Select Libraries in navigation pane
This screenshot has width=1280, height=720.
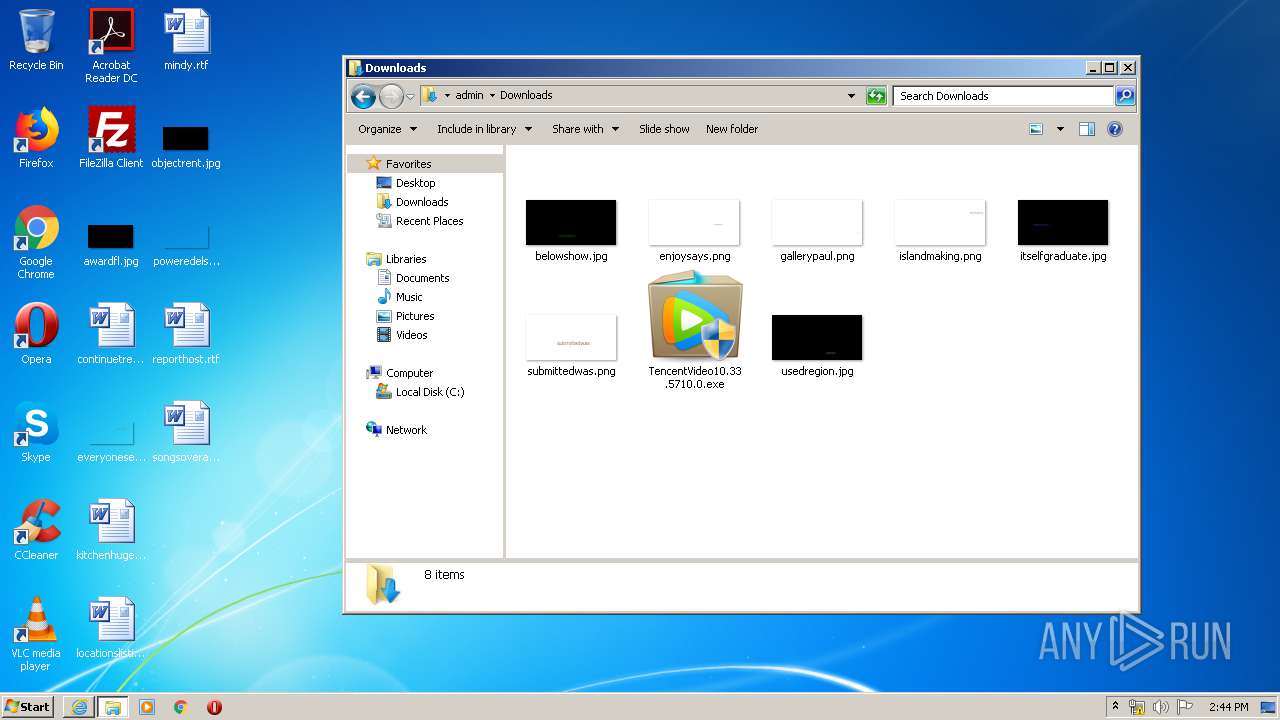tap(406, 259)
